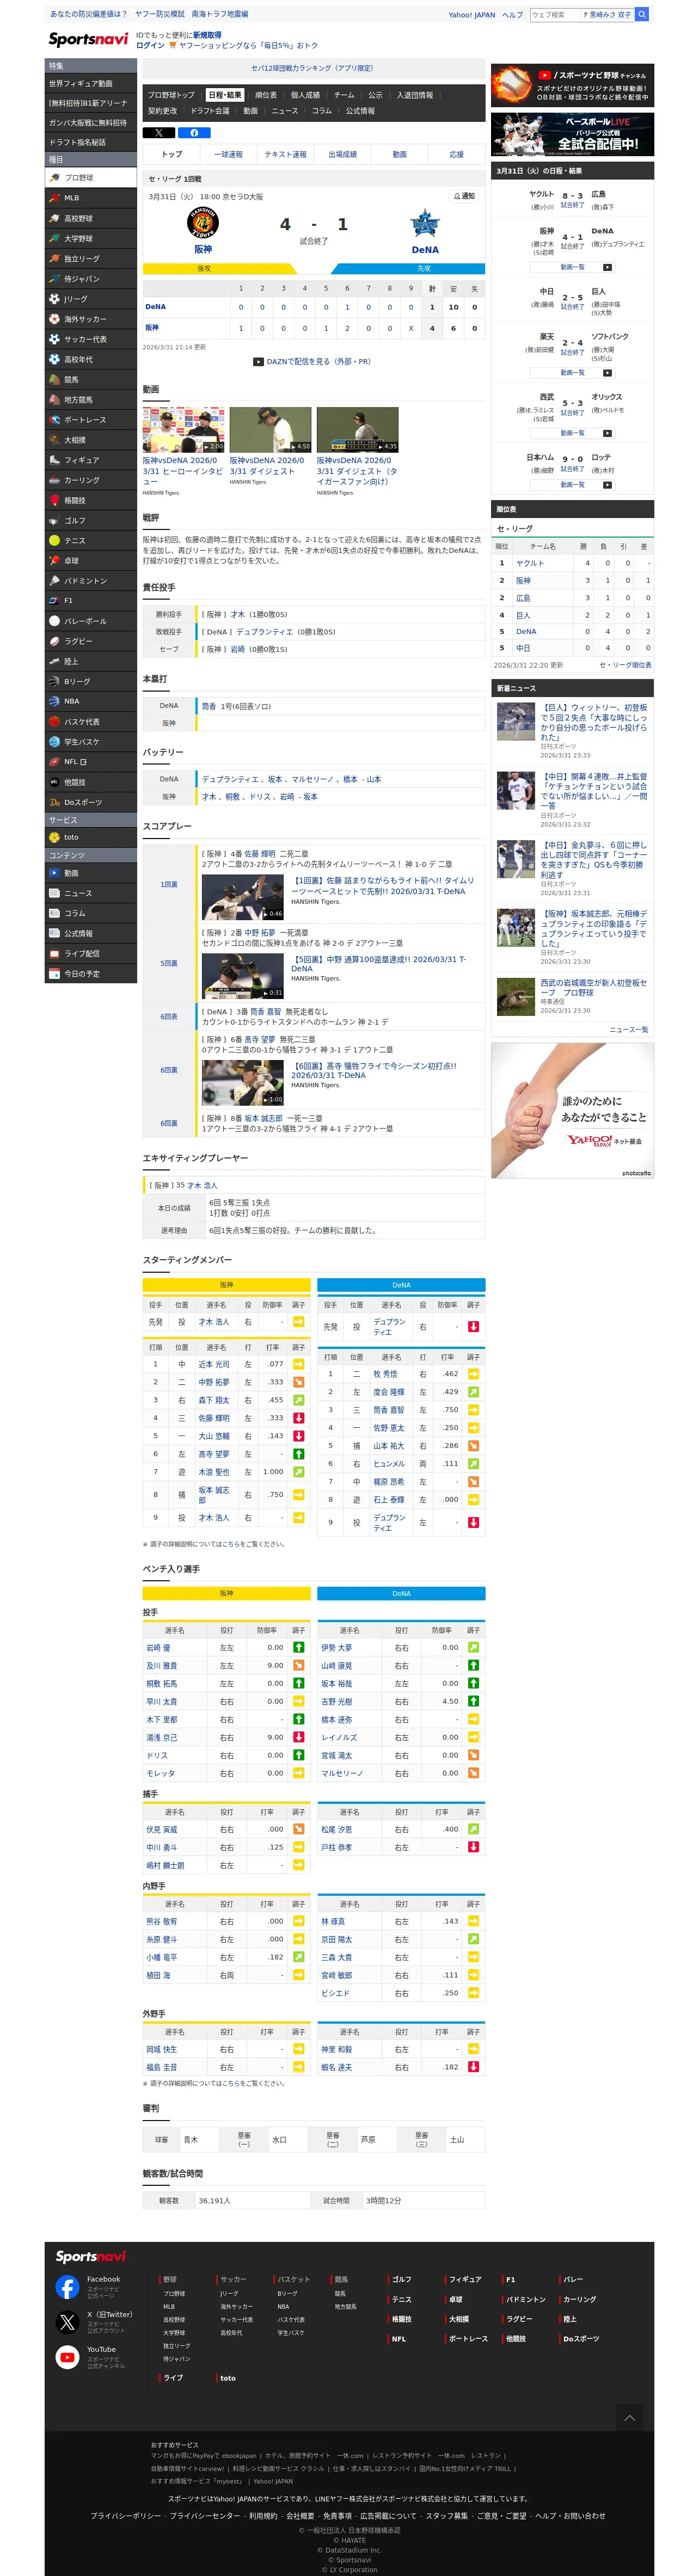Click the 【巨人】ウィットリー news headline

coord(594,722)
